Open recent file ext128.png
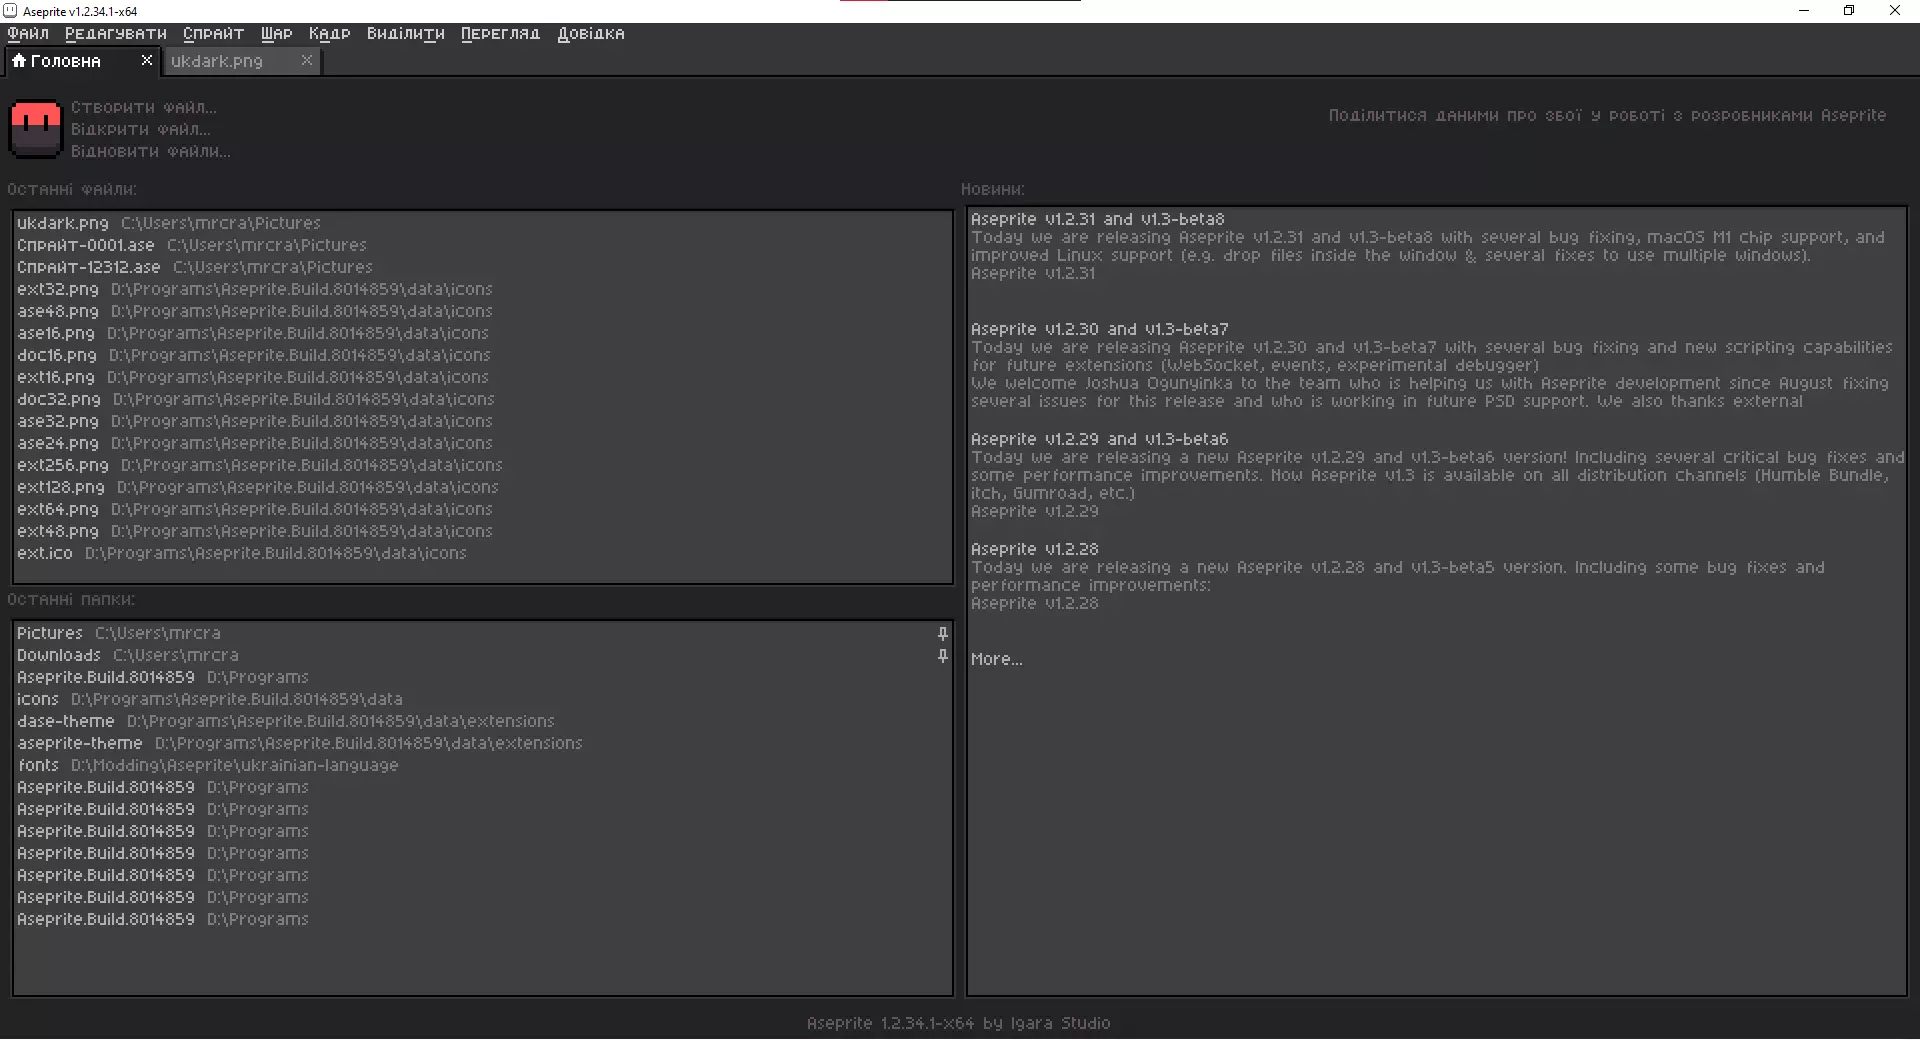Screen dimensions: 1920x1040 pyautogui.click(x=483, y=488)
